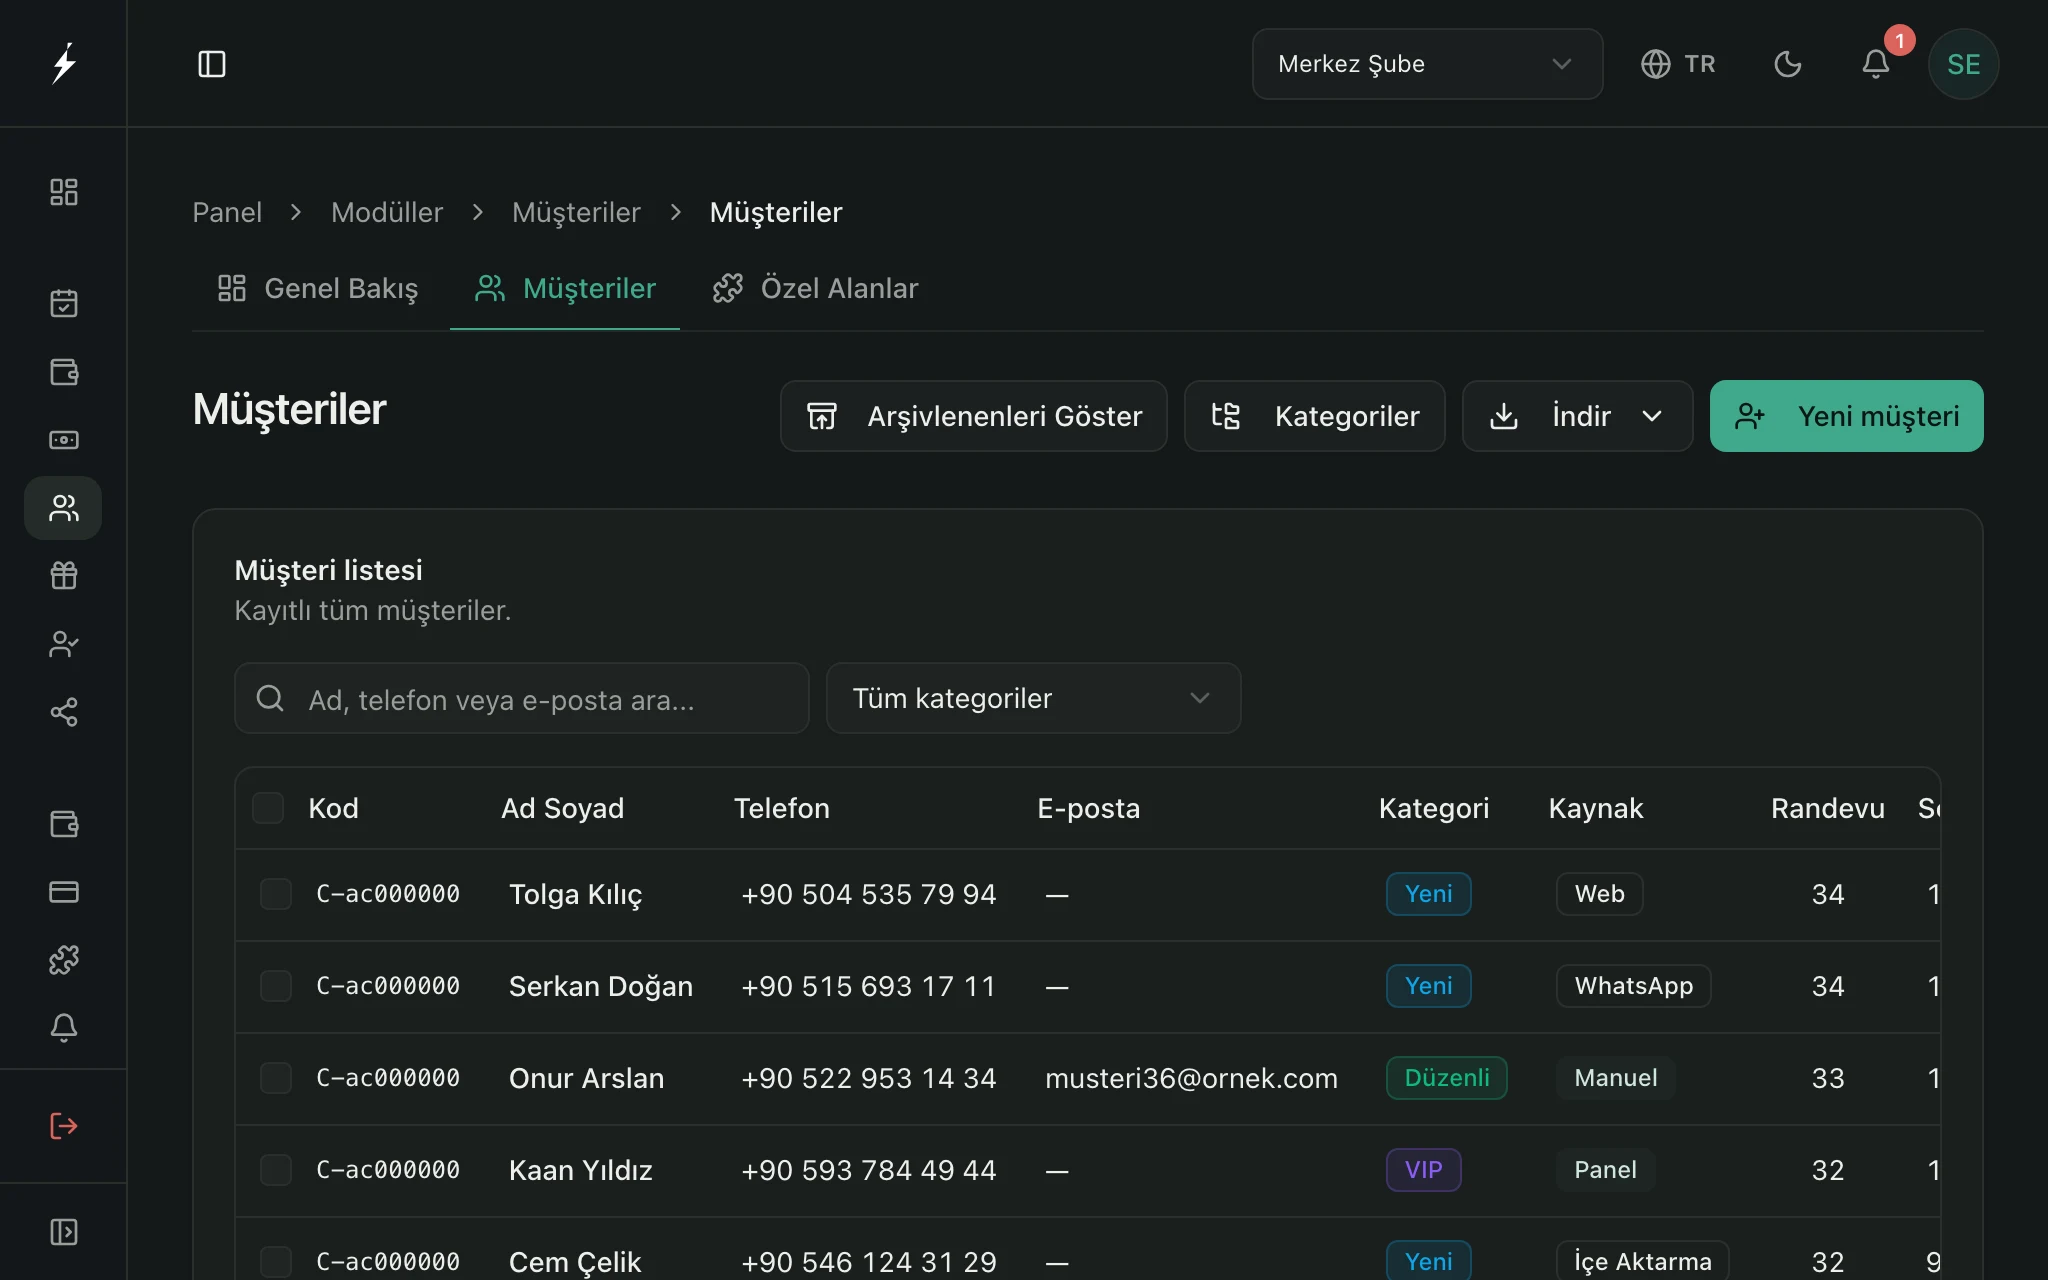Open the TR language selector

click(1678, 64)
